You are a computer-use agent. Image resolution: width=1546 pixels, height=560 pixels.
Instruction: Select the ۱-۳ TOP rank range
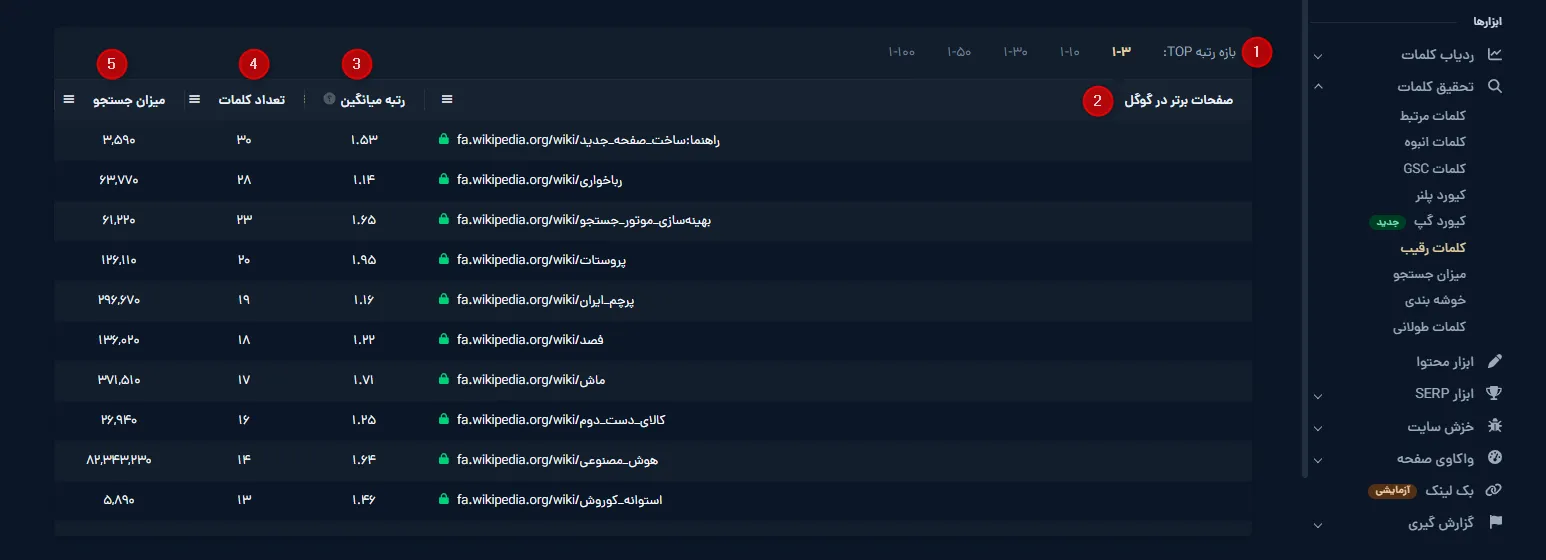pyautogui.click(x=1120, y=52)
